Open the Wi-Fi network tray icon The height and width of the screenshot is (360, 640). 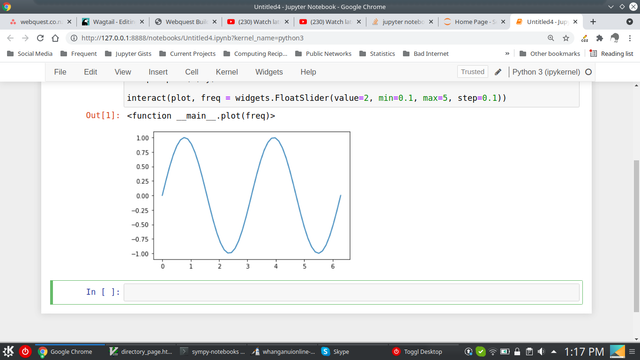click(x=493, y=351)
